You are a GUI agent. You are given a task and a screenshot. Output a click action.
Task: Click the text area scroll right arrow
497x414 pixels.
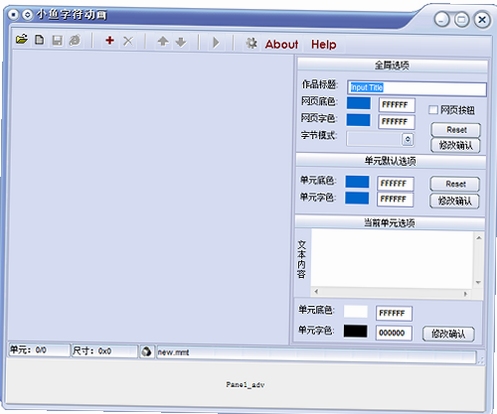pyautogui.click(x=465, y=294)
